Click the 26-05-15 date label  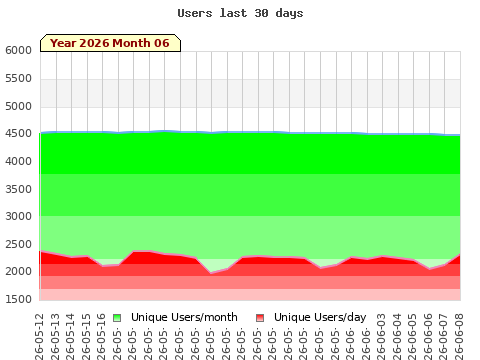click(86, 337)
